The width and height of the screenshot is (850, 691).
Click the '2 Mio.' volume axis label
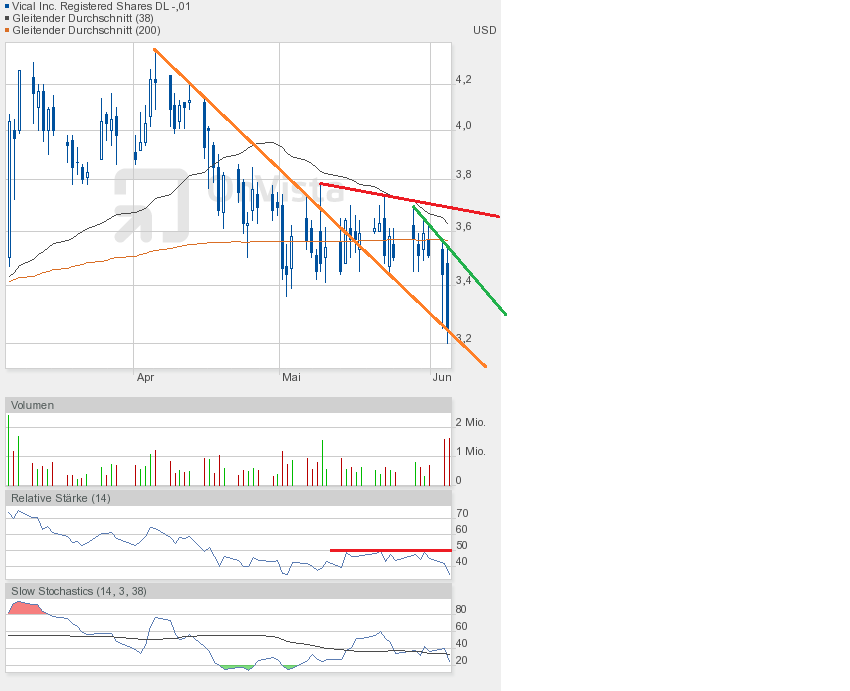(471, 423)
